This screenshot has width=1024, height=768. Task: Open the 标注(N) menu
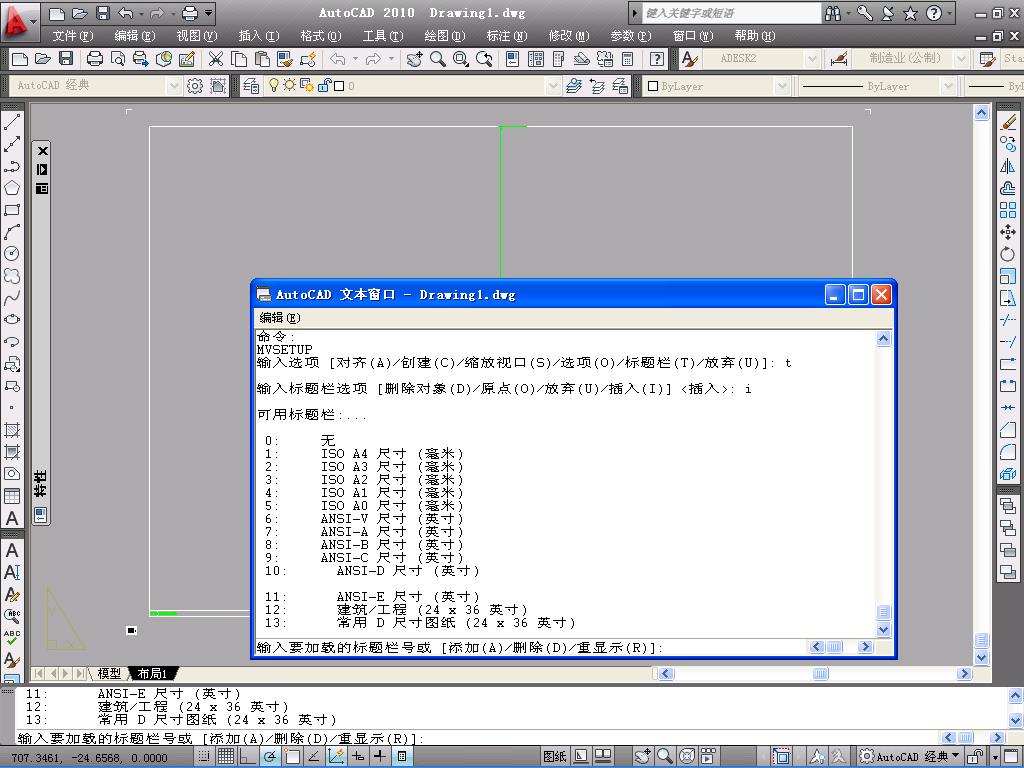pyautogui.click(x=507, y=36)
